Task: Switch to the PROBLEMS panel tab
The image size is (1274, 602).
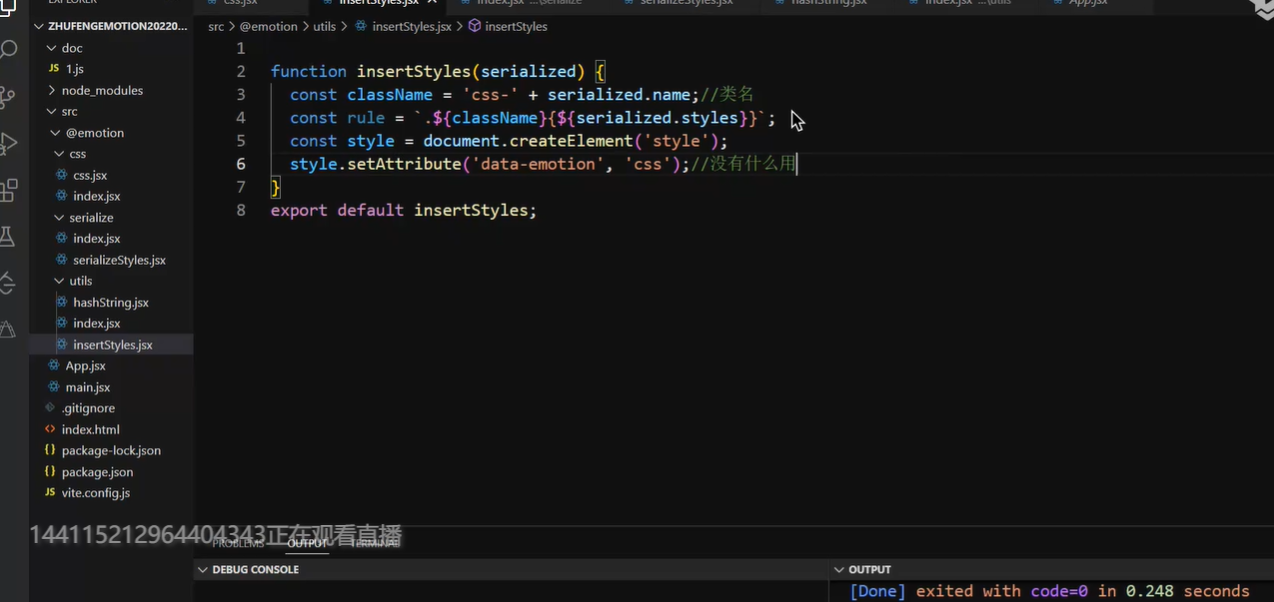Action: 238,543
